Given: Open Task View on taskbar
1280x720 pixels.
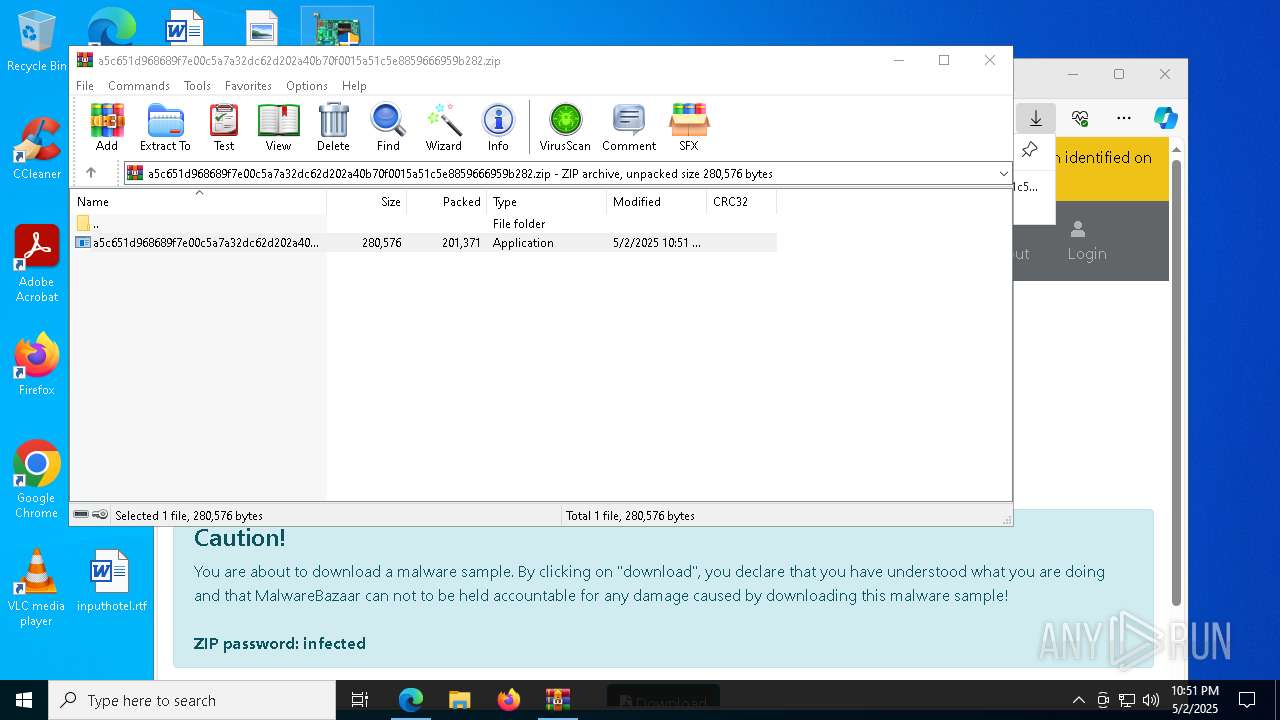Looking at the screenshot, I should [360, 700].
